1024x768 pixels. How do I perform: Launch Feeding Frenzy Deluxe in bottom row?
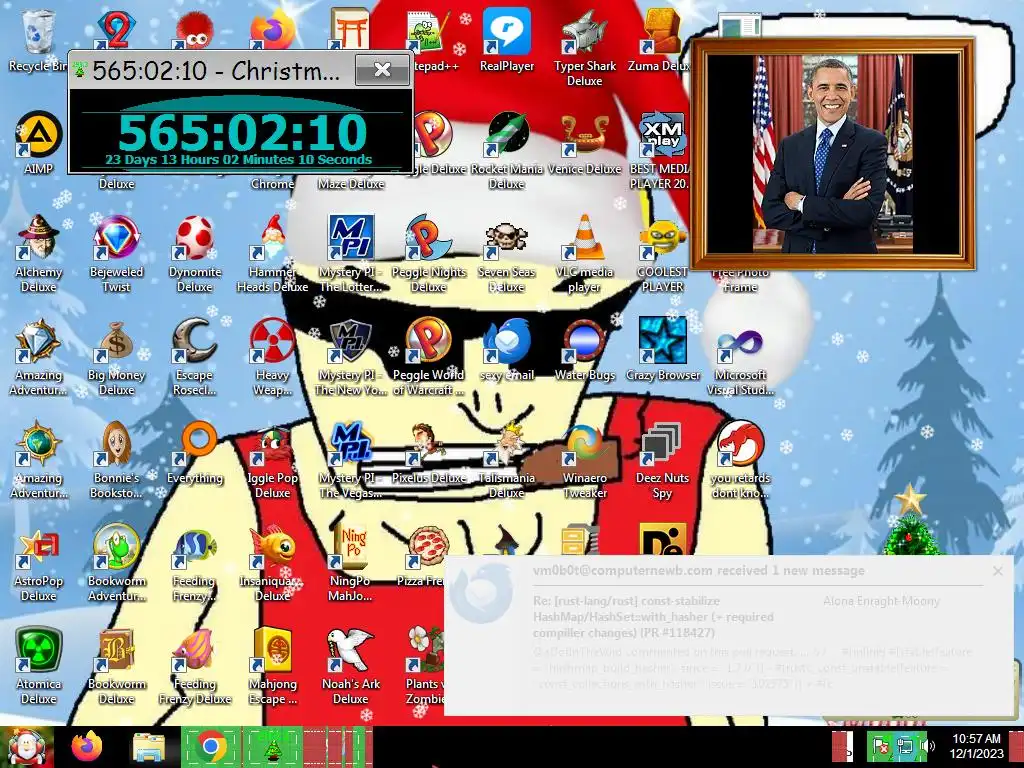pyautogui.click(x=195, y=667)
